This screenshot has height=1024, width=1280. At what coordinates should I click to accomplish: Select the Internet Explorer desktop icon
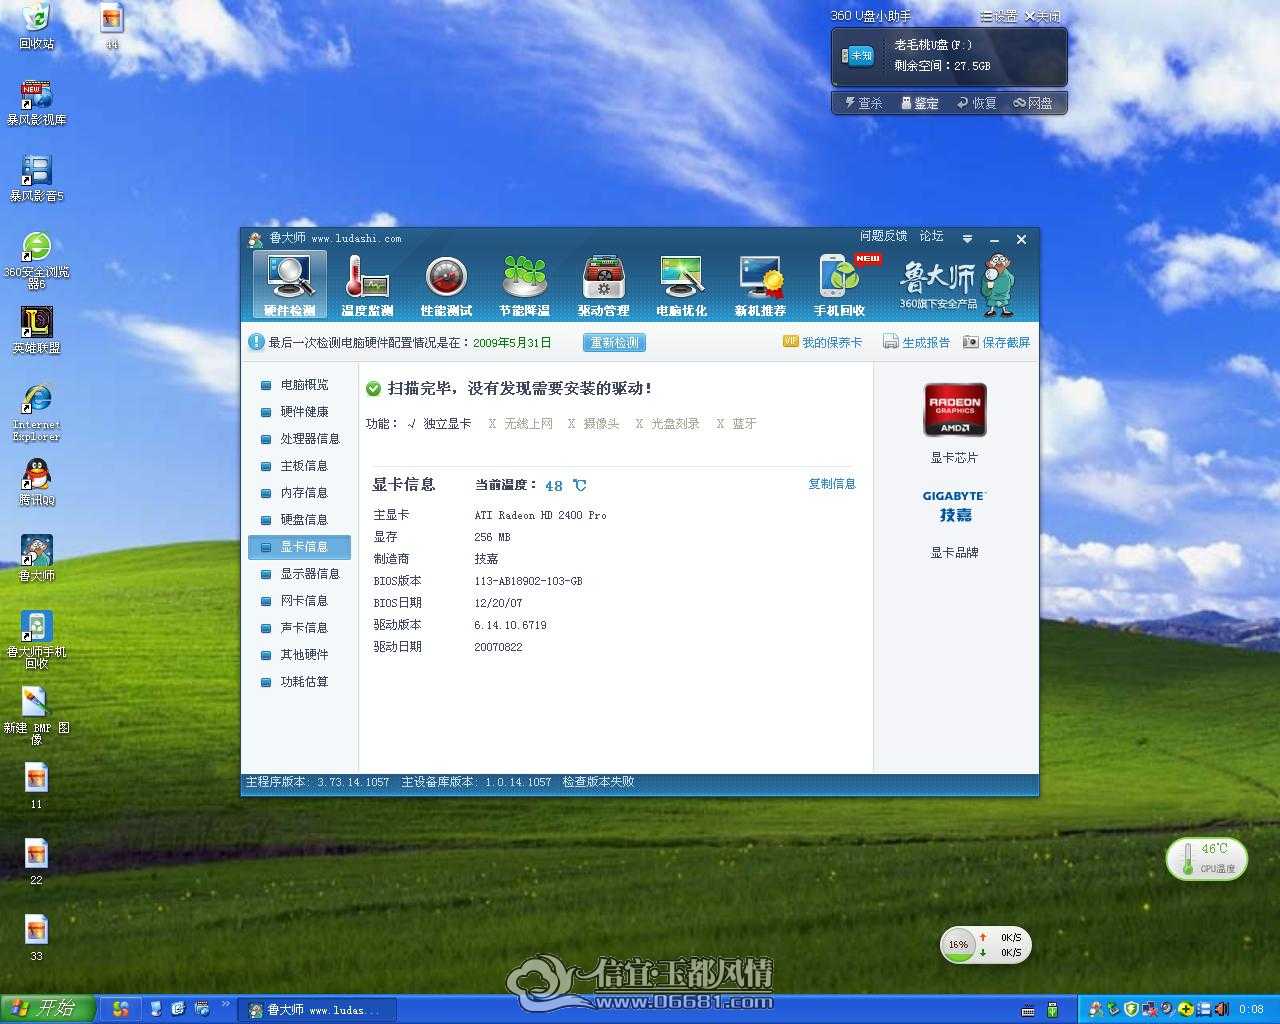pyautogui.click(x=36, y=412)
